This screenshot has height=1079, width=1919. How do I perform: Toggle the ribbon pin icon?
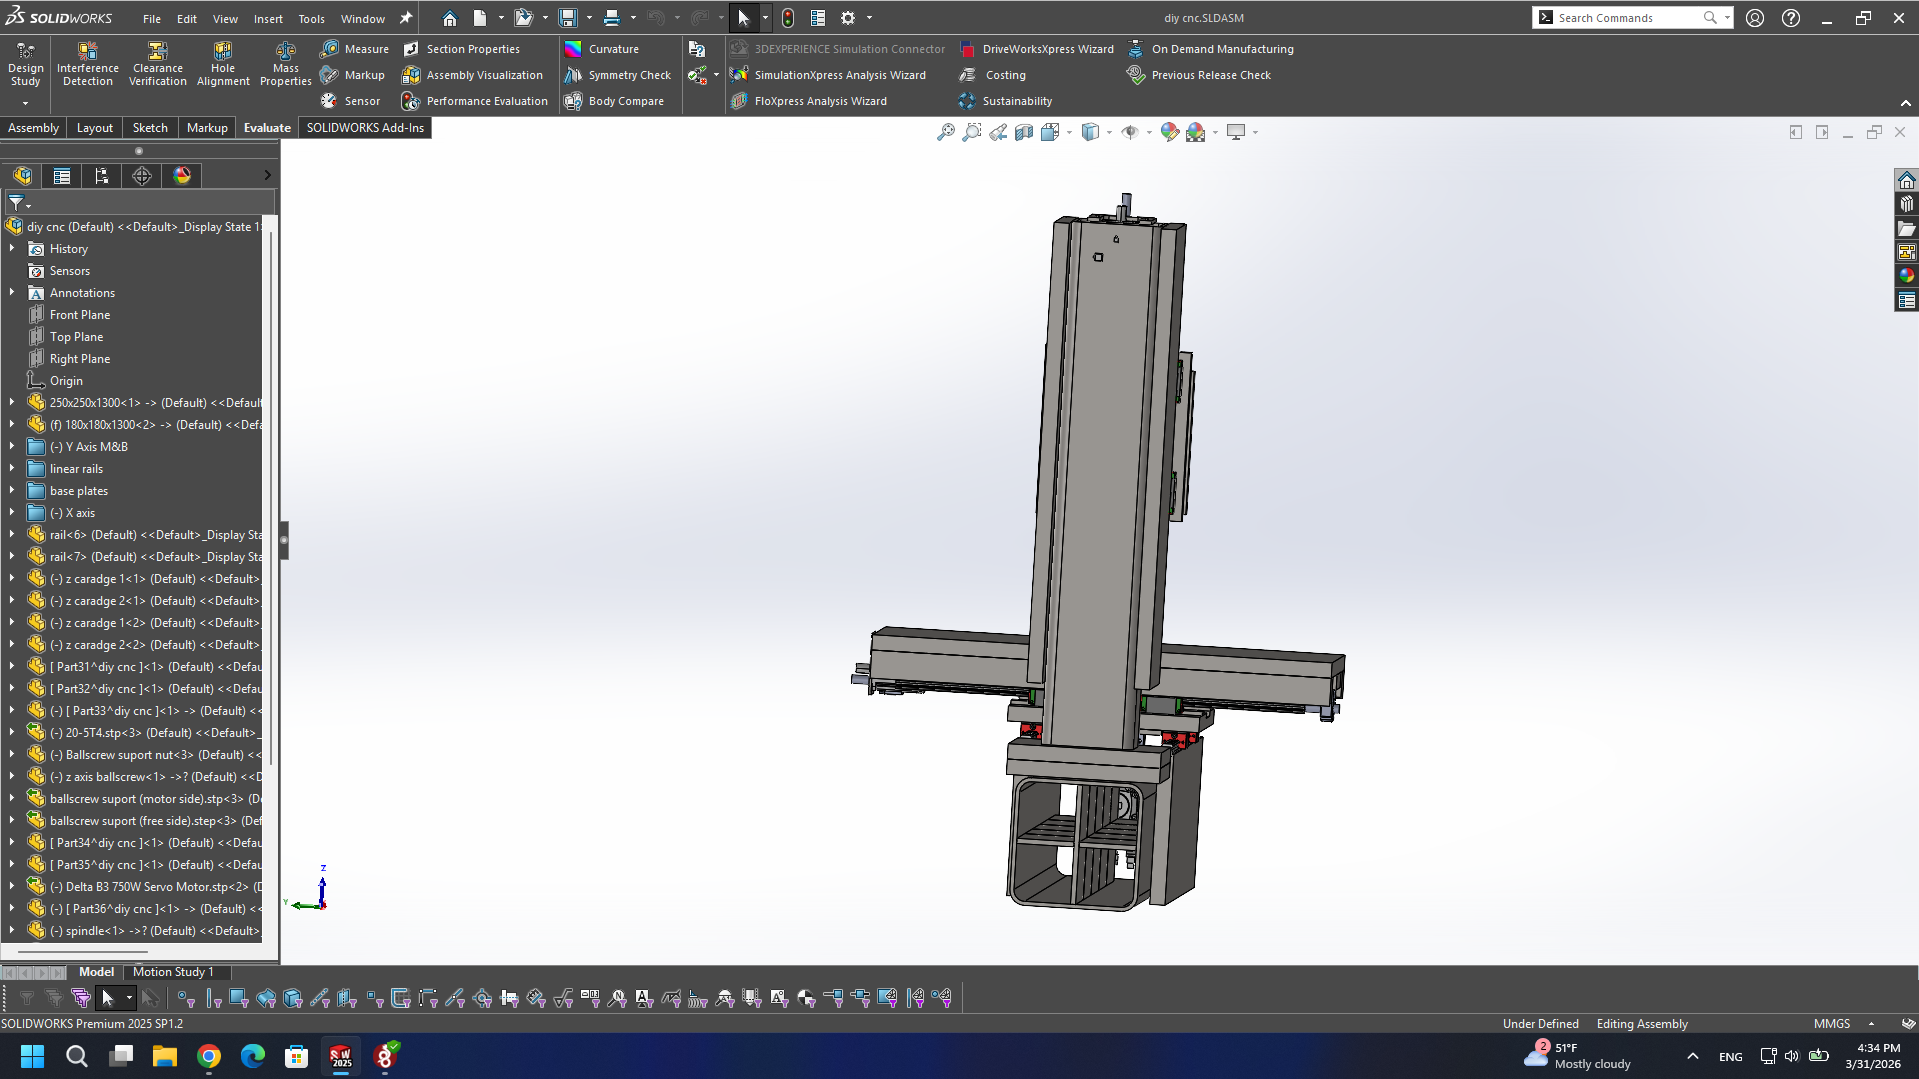(405, 18)
